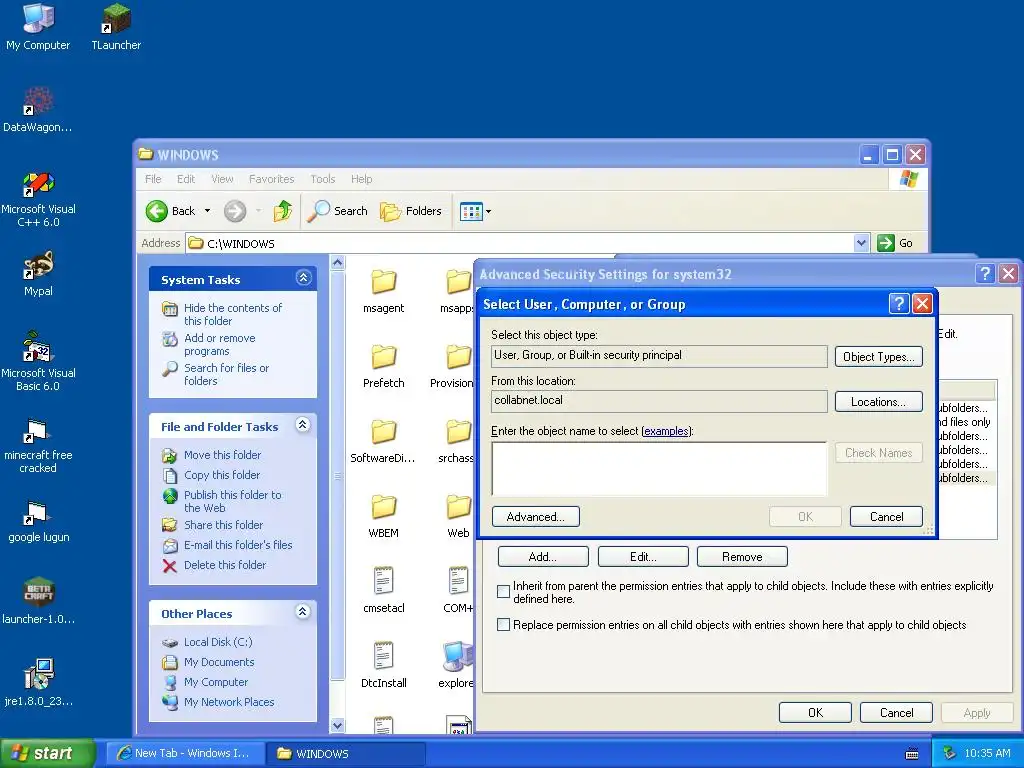
Task: Click OK in Advanced Security Settings
Action: point(815,712)
